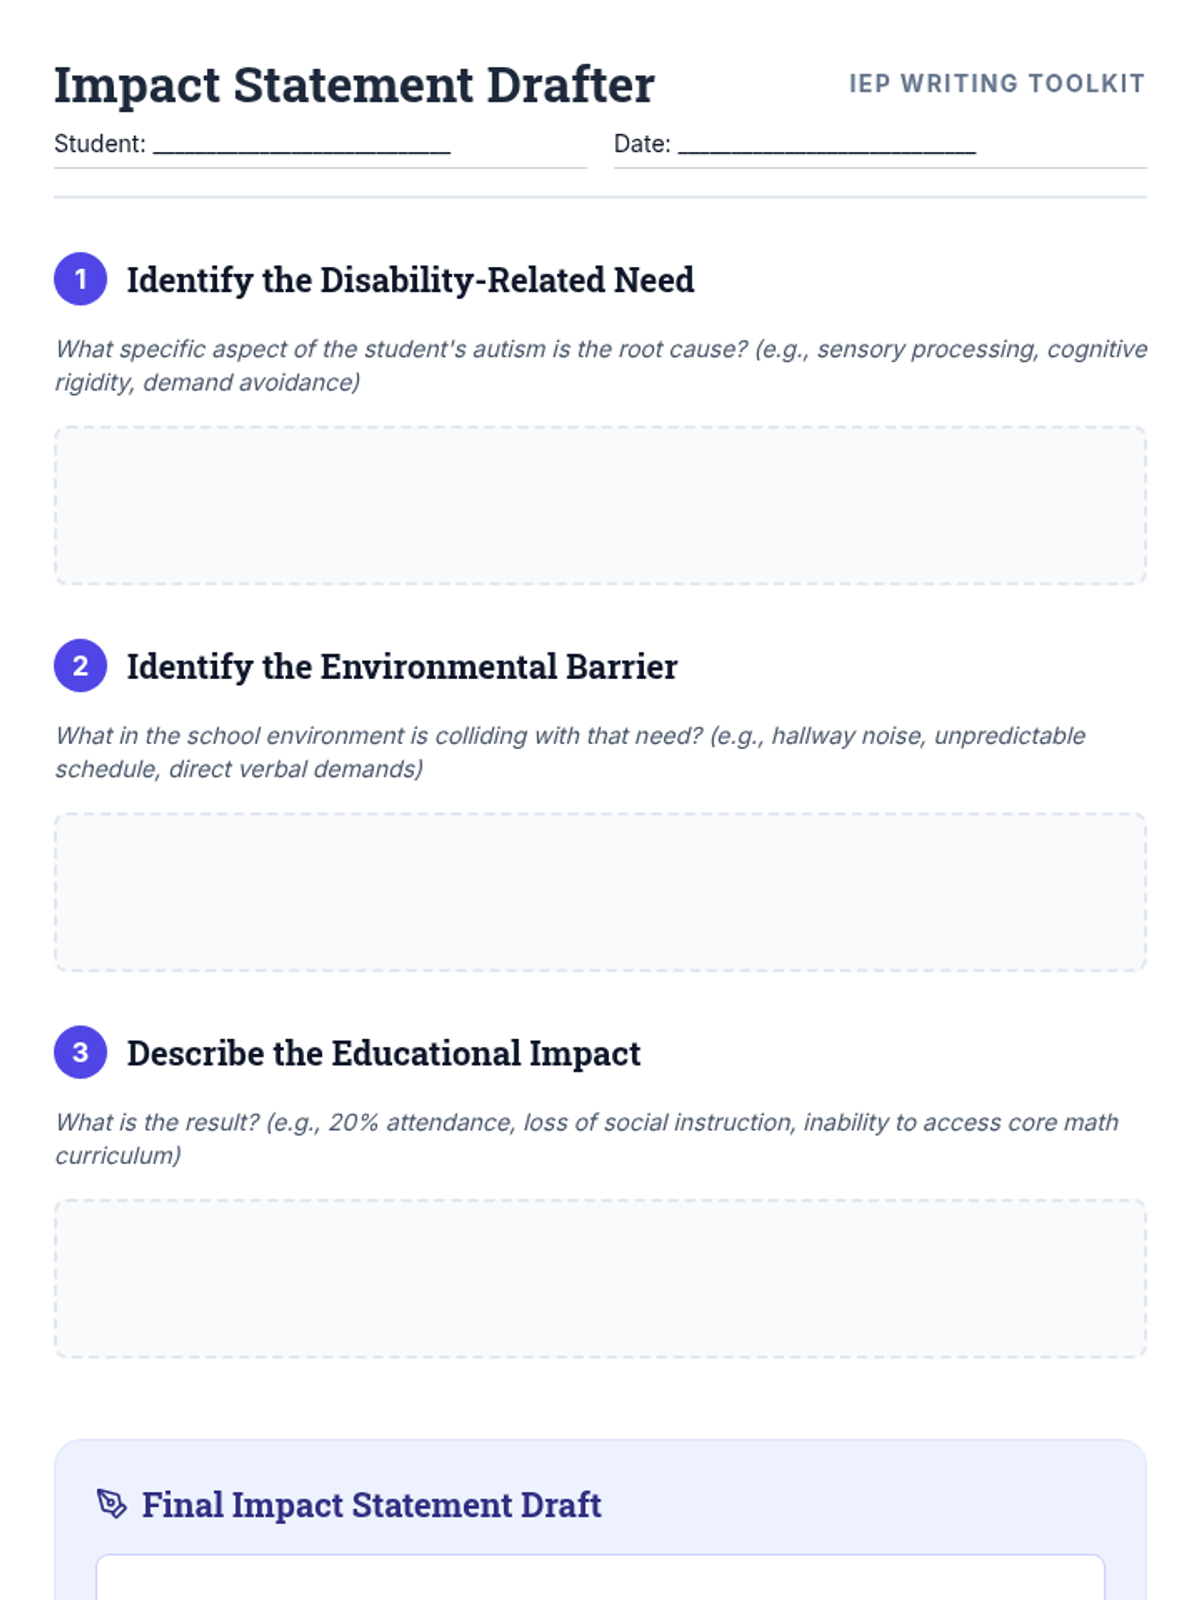Viewport: 1200px width, 1600px height.
Task: Click the Identify the Disability-Related Need heading
Action: (x=410, y=280)
